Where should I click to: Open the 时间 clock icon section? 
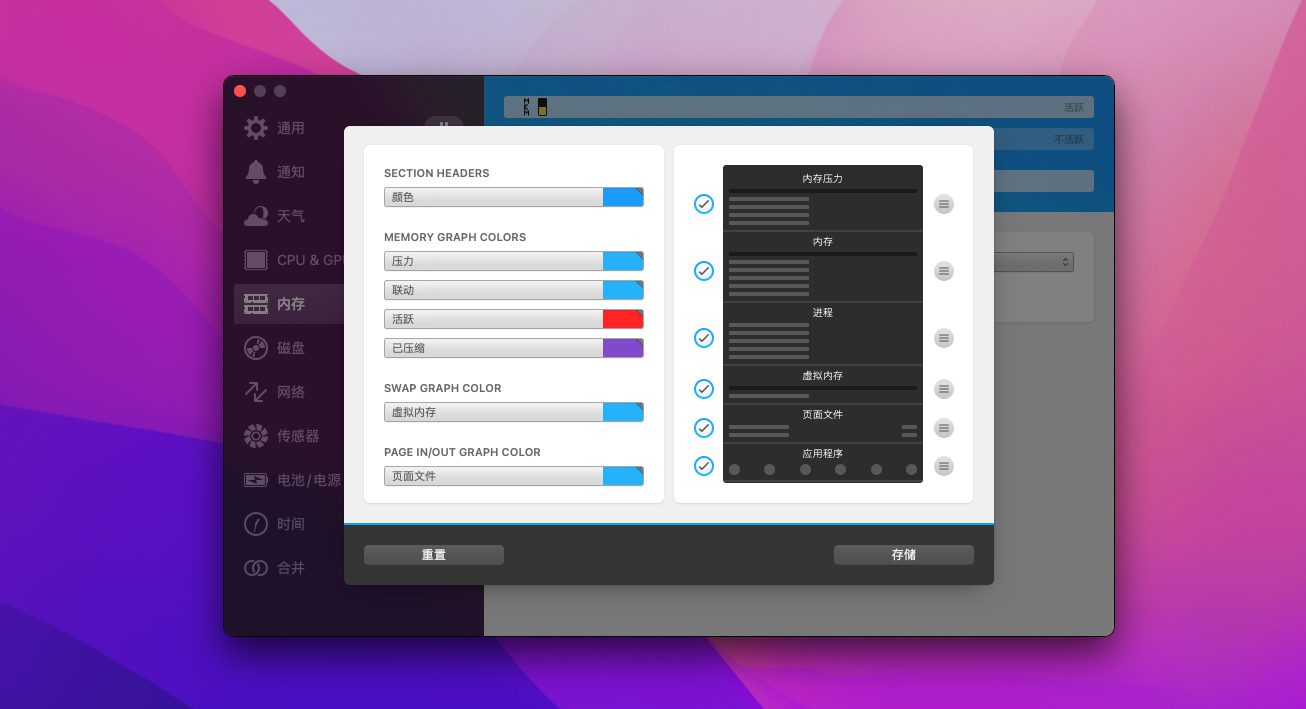click(x=256, y=524)
